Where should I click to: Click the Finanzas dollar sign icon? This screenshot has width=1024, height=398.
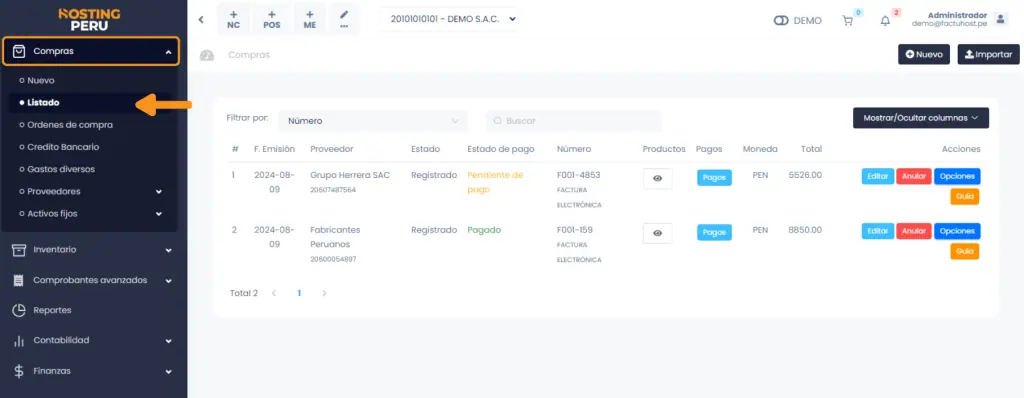(x=19, y=371)
